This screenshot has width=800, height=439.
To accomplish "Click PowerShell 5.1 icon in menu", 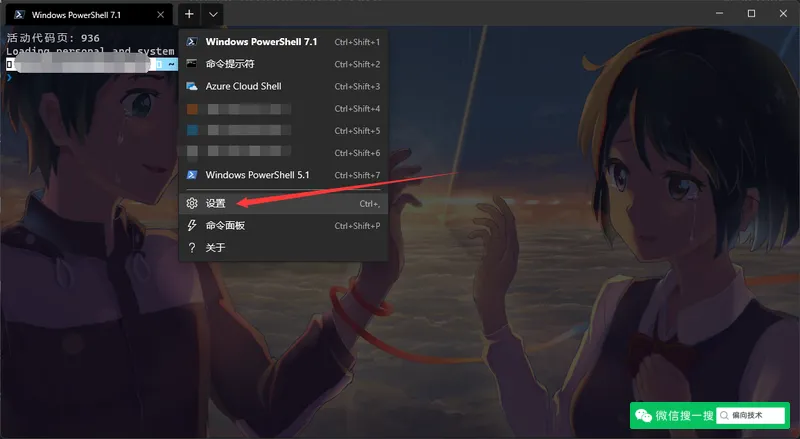I will pos(192,175).
